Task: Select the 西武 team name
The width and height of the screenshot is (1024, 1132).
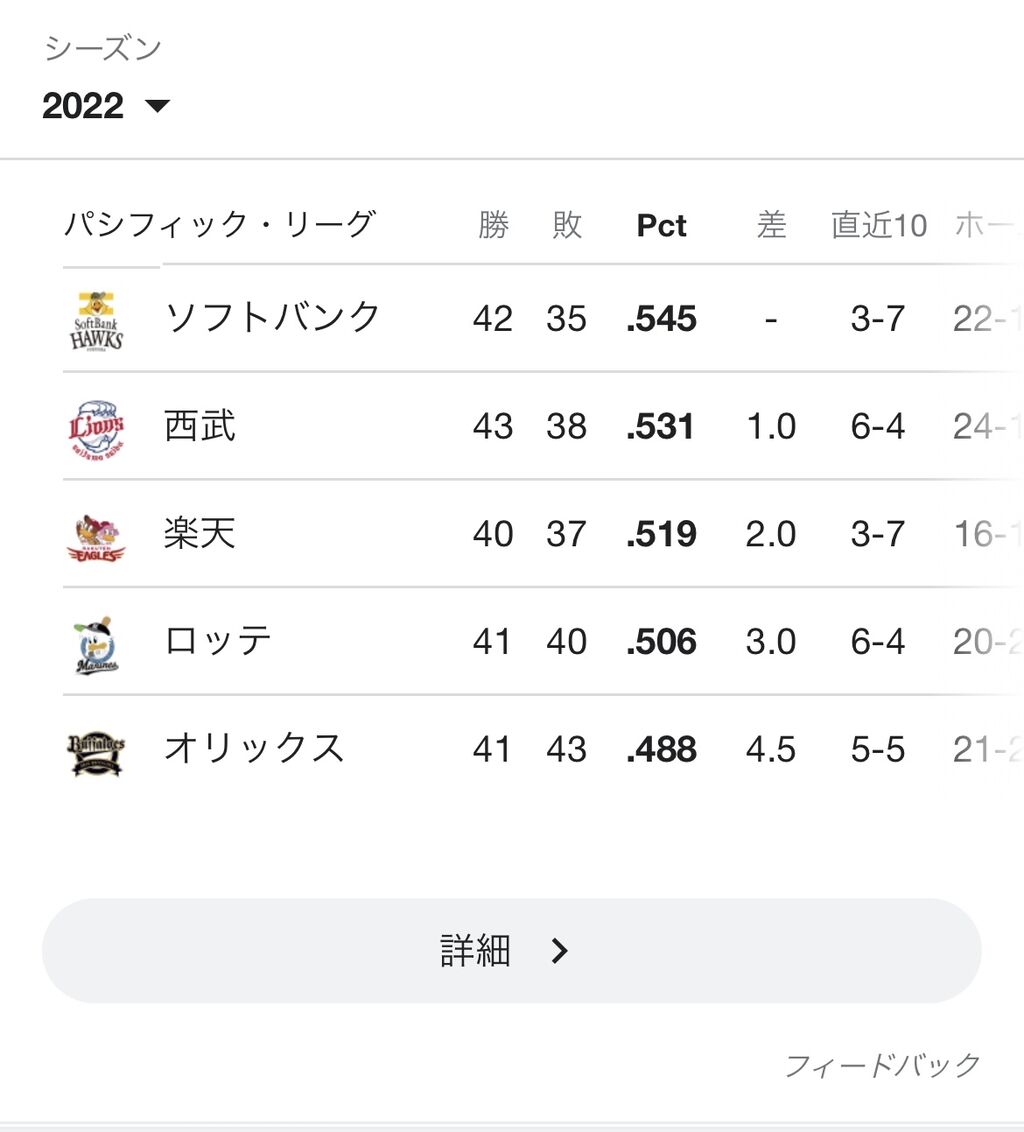Action: tap(200, 426)
